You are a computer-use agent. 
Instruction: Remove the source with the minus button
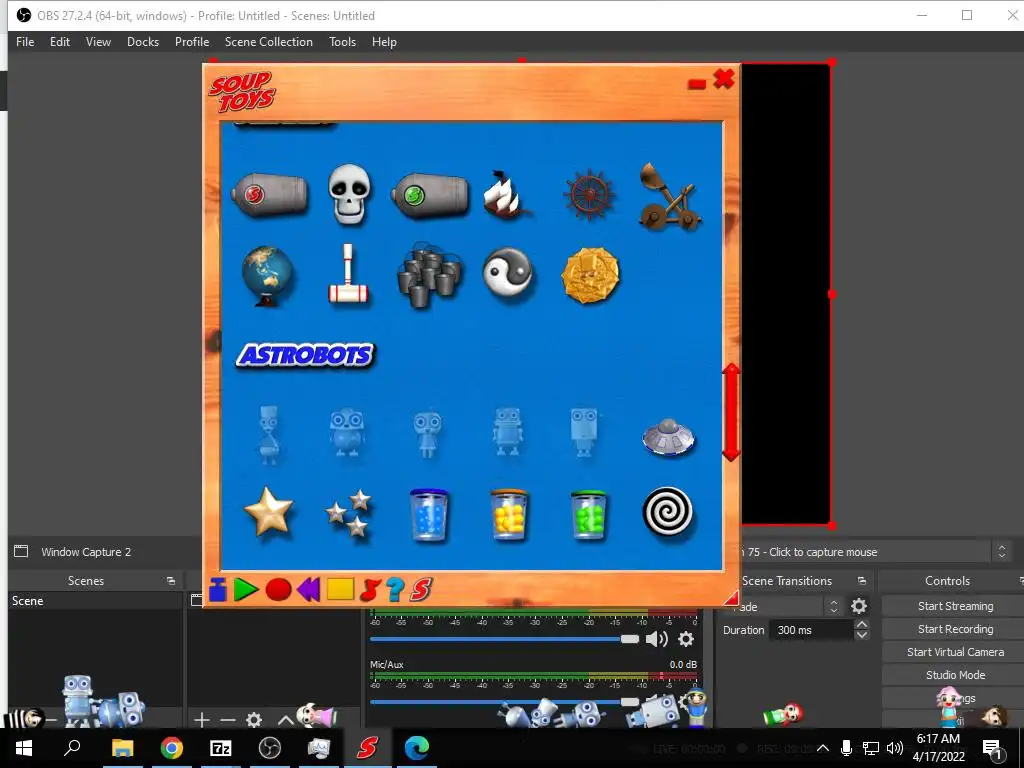(x=228, y=720)
